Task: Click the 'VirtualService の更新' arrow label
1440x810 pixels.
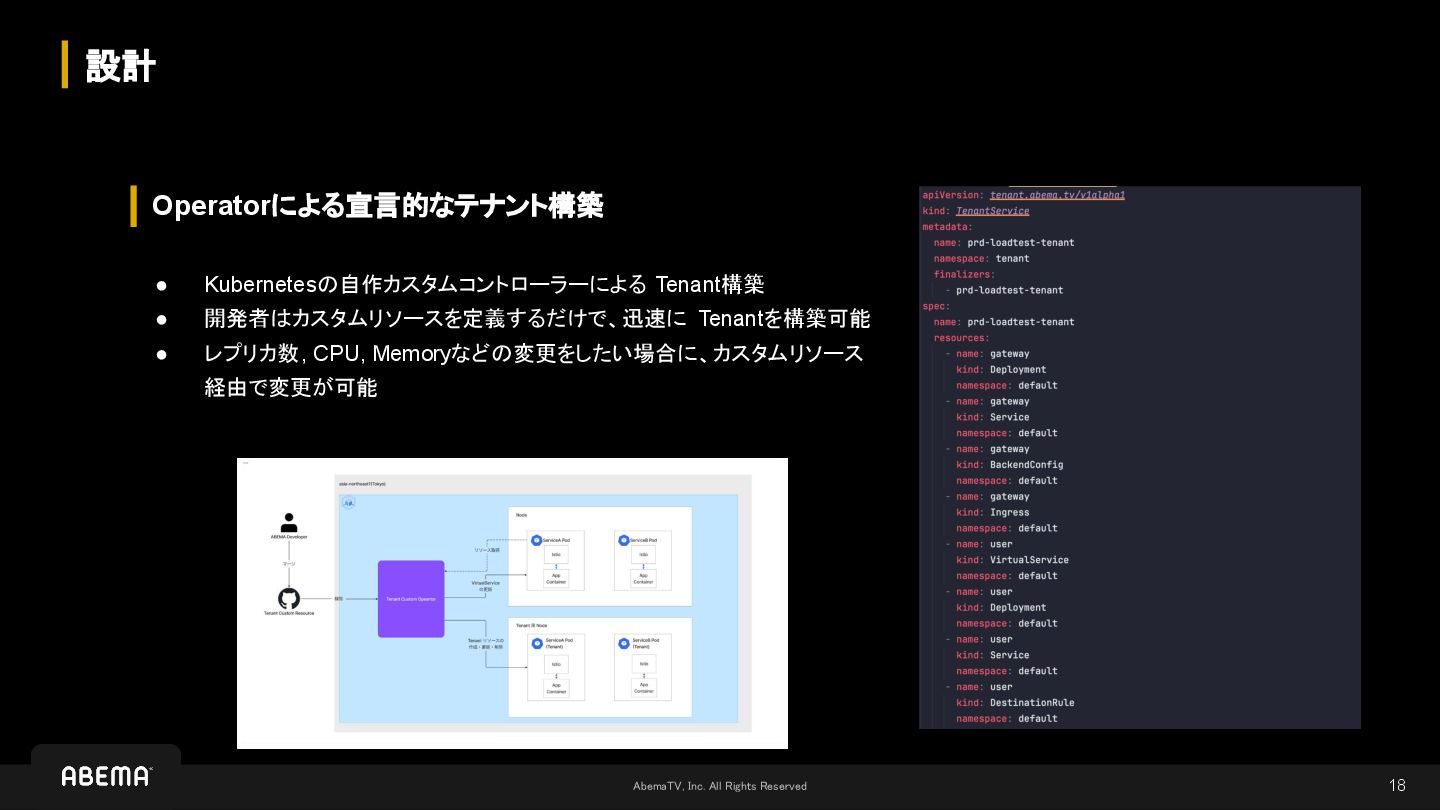Action: pos(486,586)
